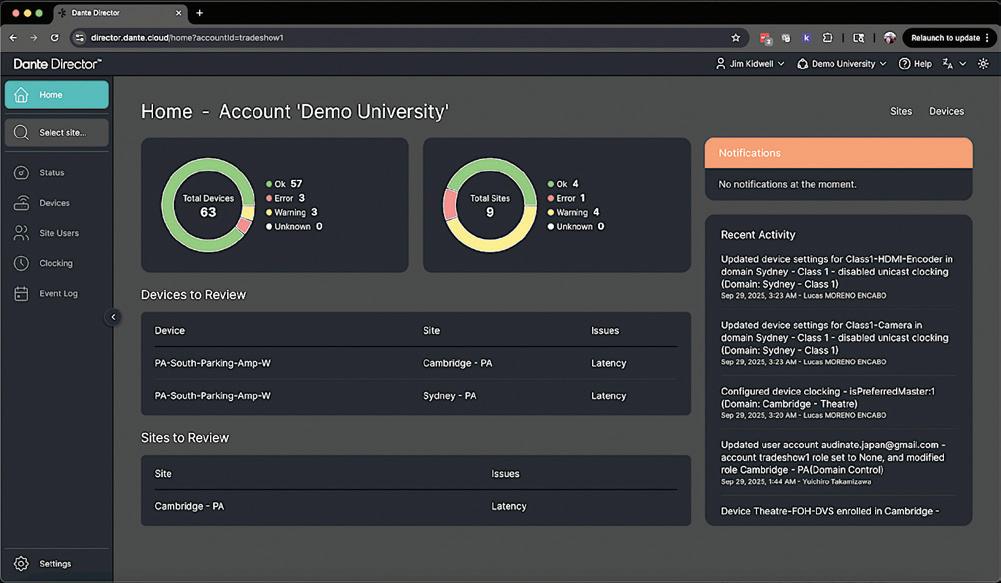Open the Help menu
Viewport: 1001px width, 583px height.
pos(915,64)
